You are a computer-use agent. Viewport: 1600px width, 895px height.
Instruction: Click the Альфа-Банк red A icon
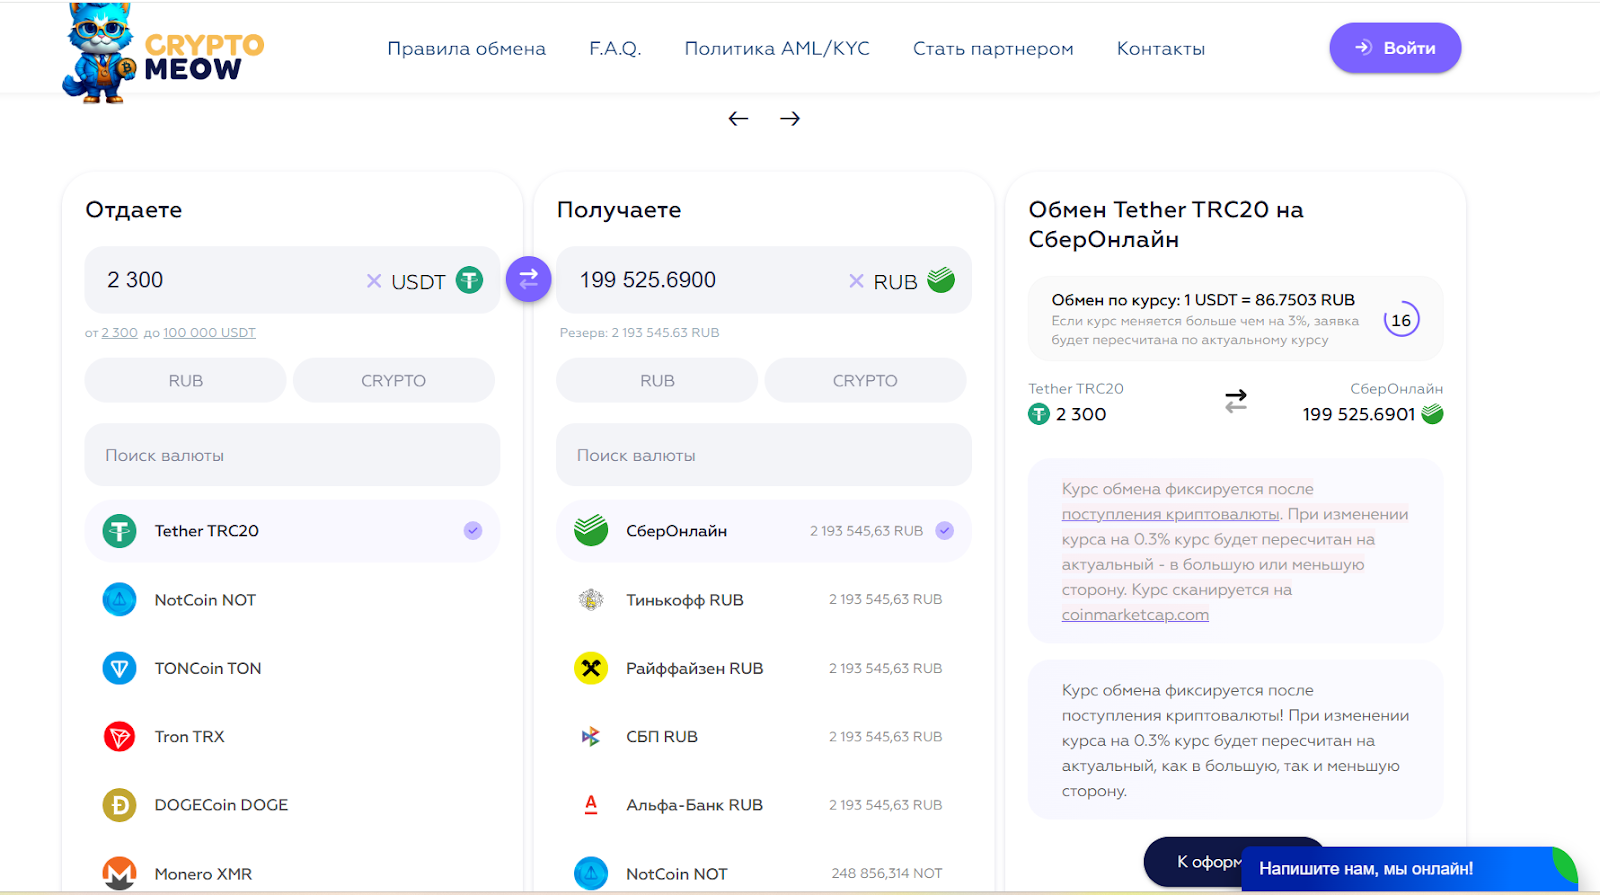591,805
